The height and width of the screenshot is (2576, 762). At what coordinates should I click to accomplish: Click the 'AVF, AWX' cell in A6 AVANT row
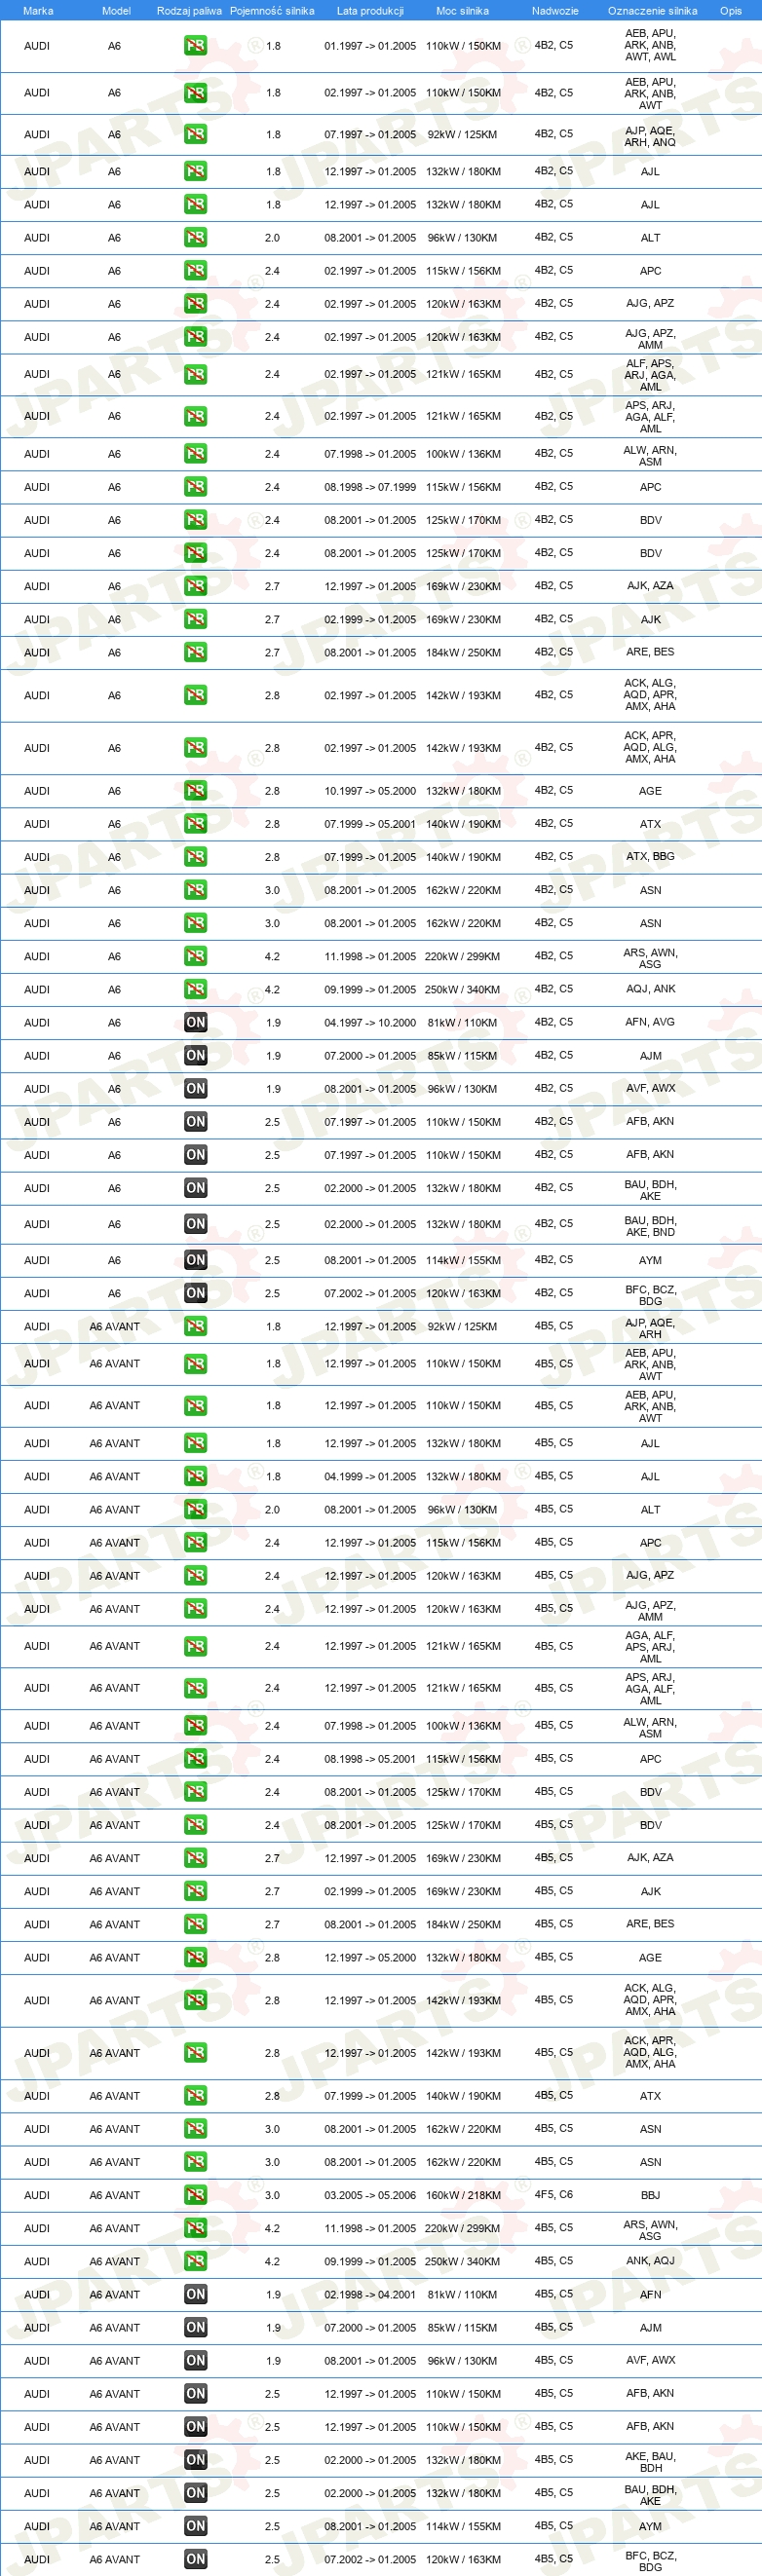[x=650, y=2360]
